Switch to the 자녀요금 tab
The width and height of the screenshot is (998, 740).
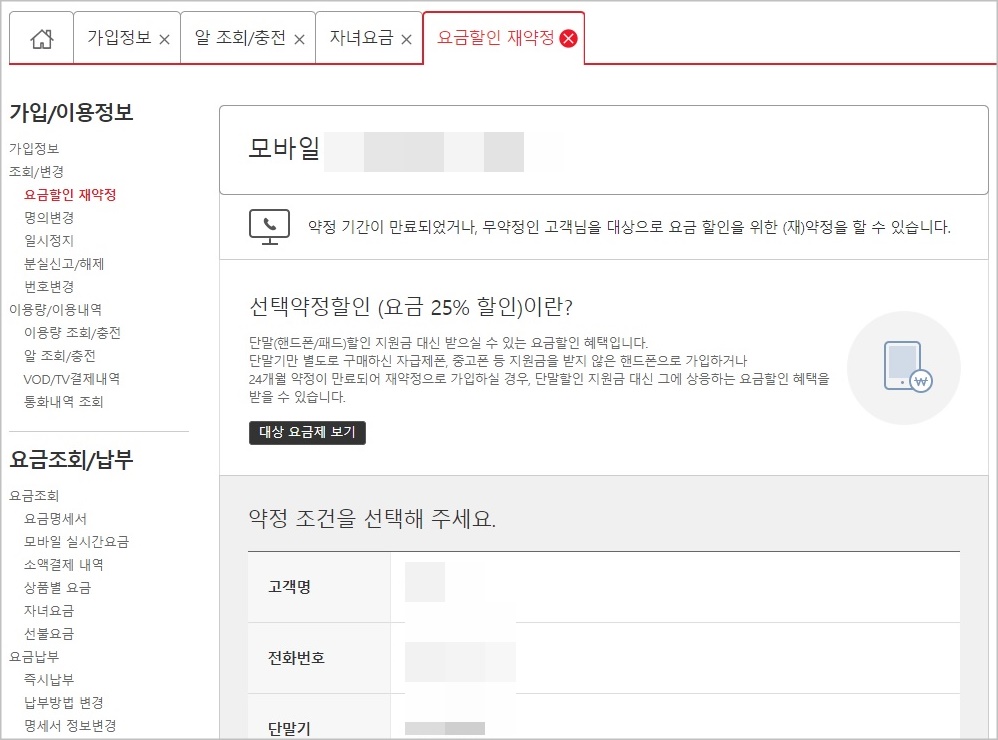coord(362,38)
